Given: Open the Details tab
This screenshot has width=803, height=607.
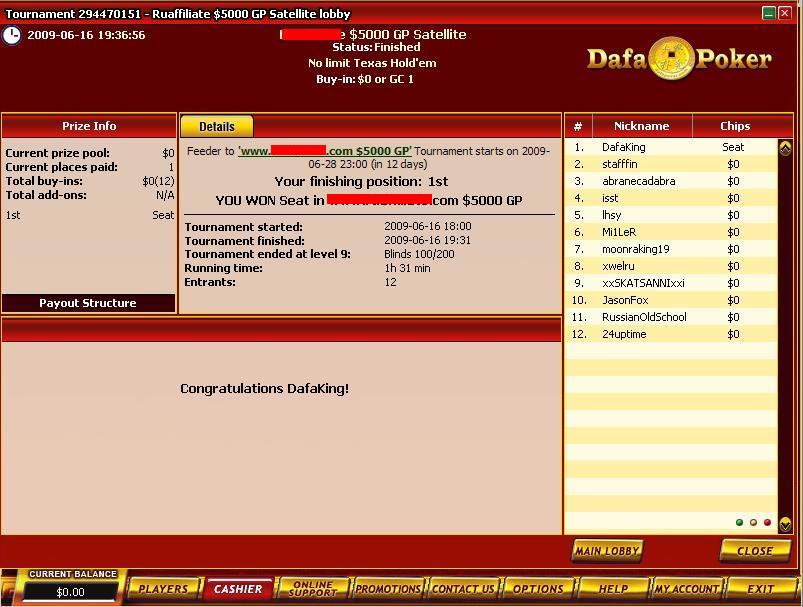Looking at the screenshot, I should pyautogui.click(x=217, y=127).
